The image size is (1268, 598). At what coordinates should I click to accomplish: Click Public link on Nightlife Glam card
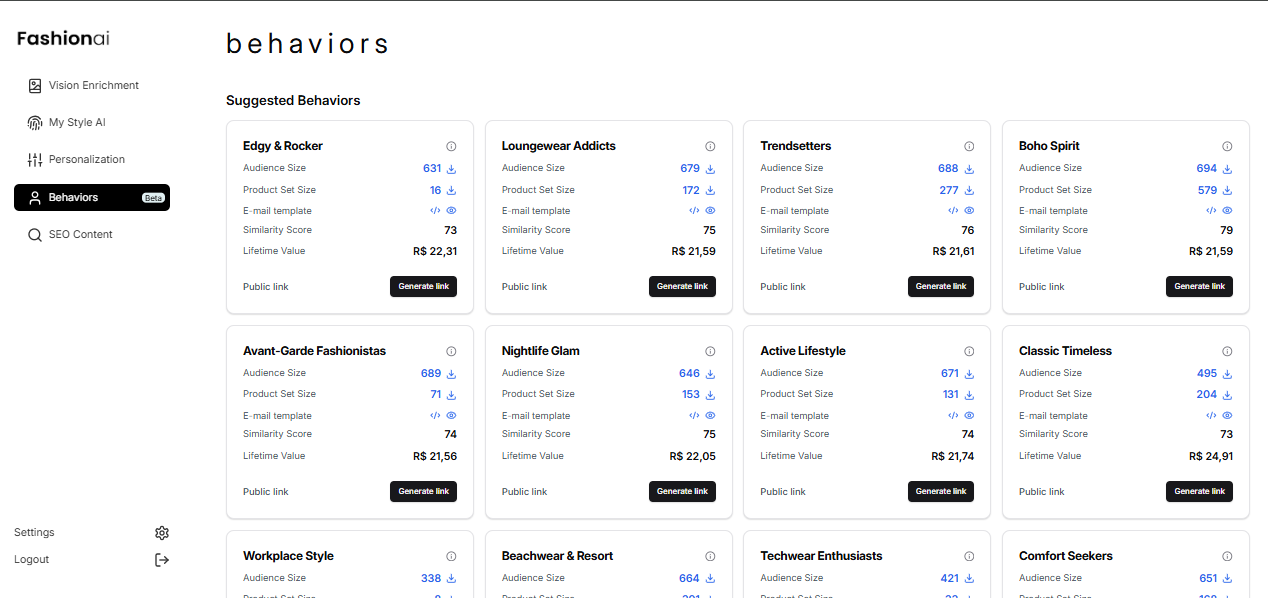coord(524,492)
